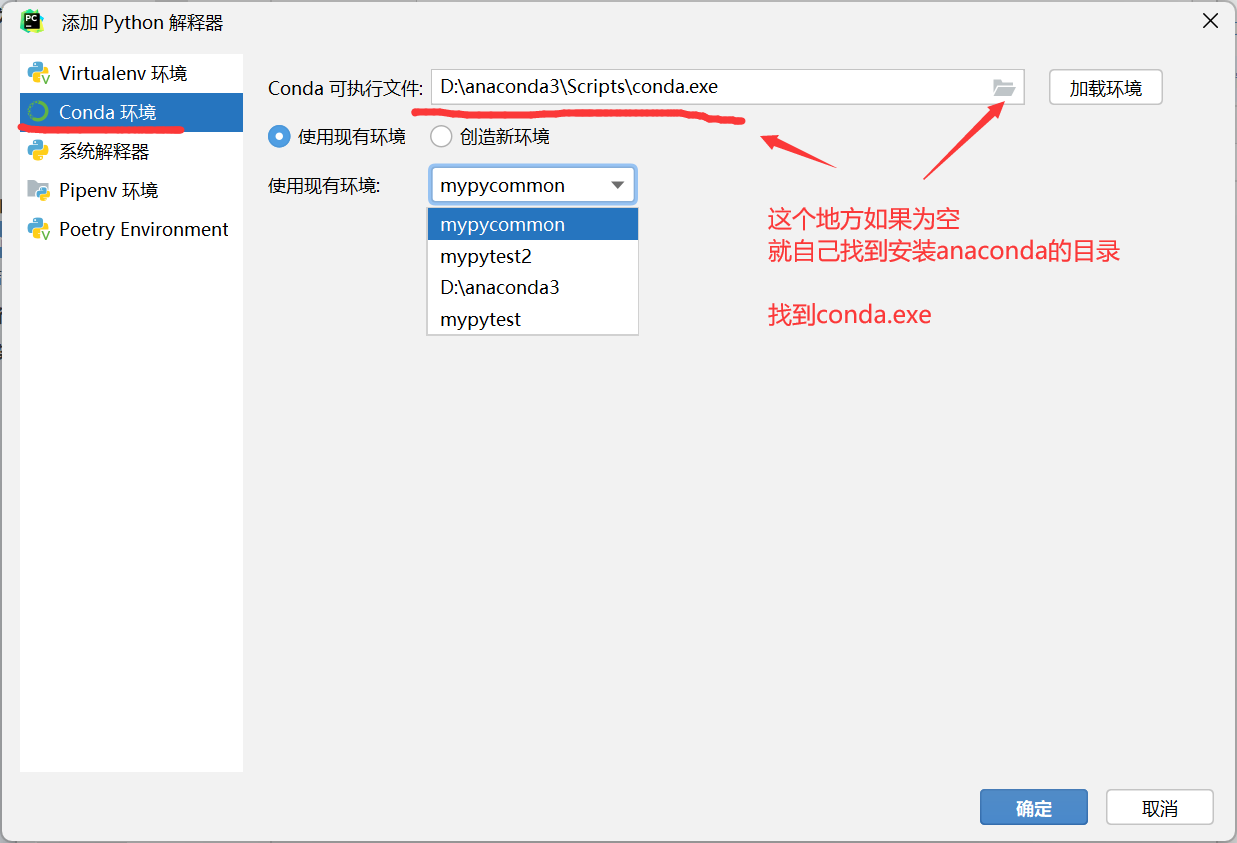Open the Virtualenv 环境 section
The image size is (1237, 843).
coord(131,73)
